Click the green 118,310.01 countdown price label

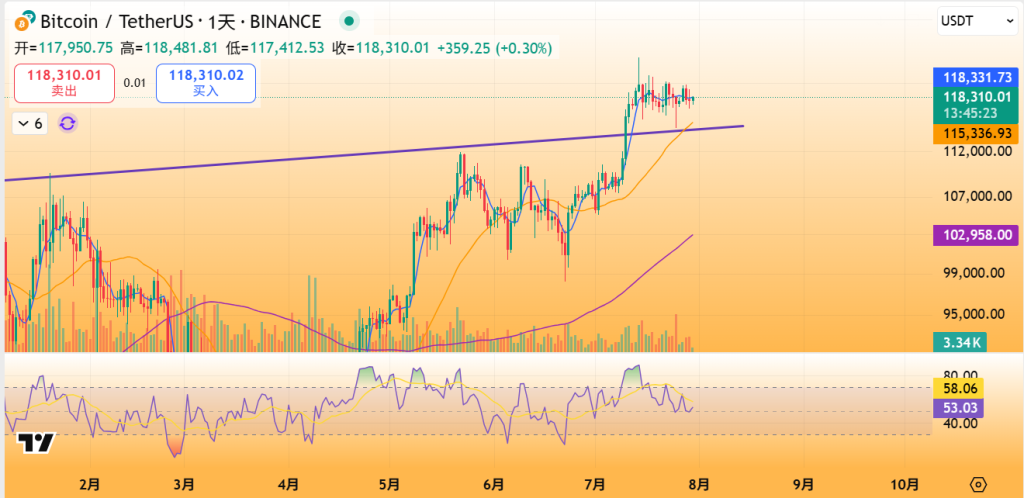coord(974,104)
